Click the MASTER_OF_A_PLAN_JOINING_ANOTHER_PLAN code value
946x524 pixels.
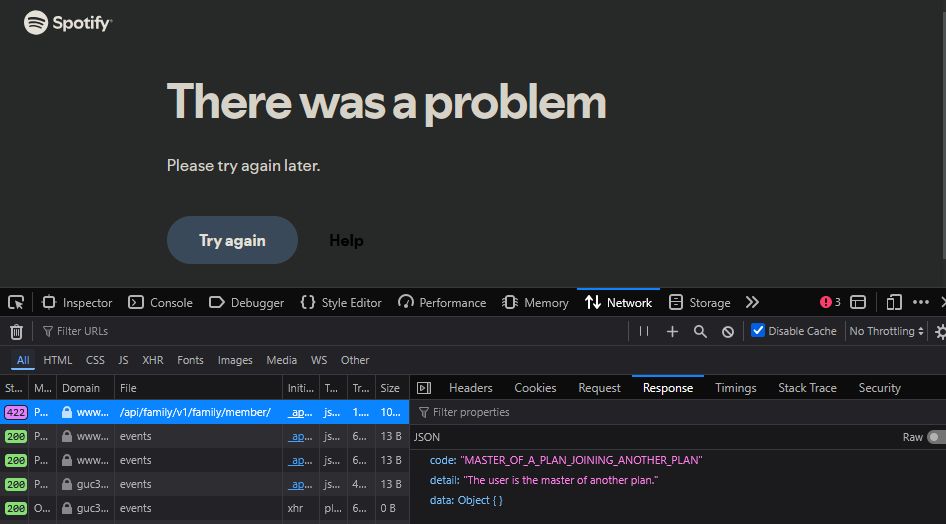(581, 460)
